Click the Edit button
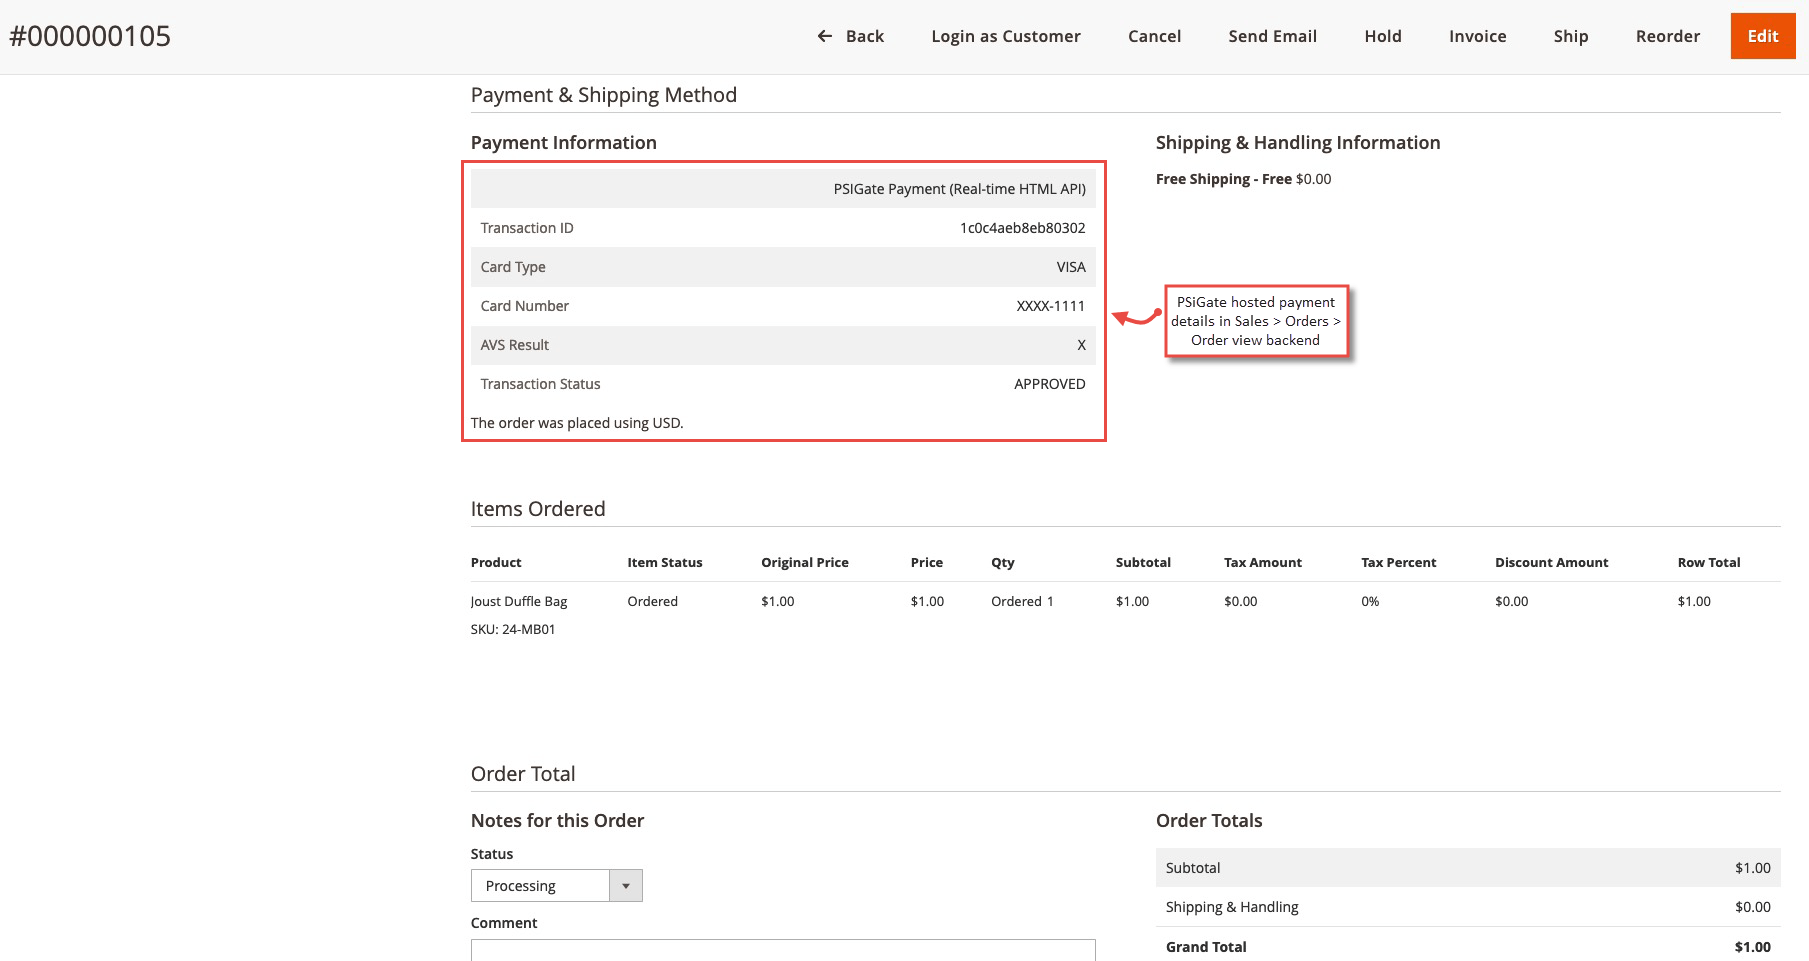 pyautogui.click(x=1762, y=36)
